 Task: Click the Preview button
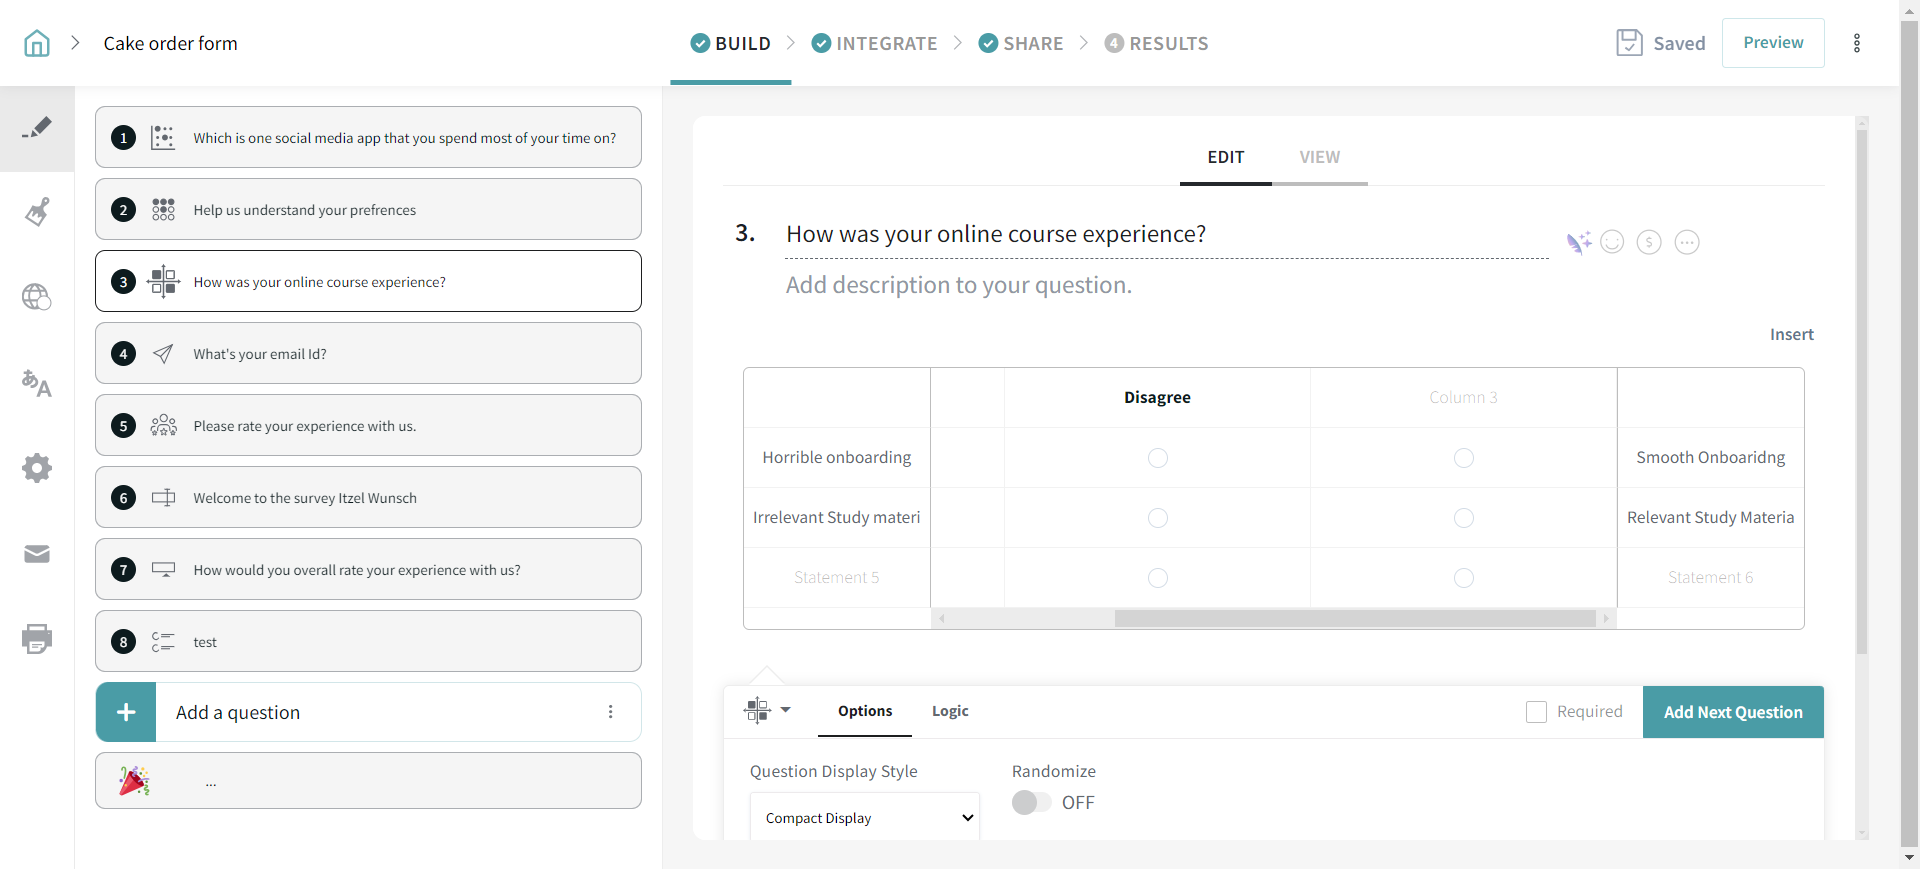tap(1772, 43)
